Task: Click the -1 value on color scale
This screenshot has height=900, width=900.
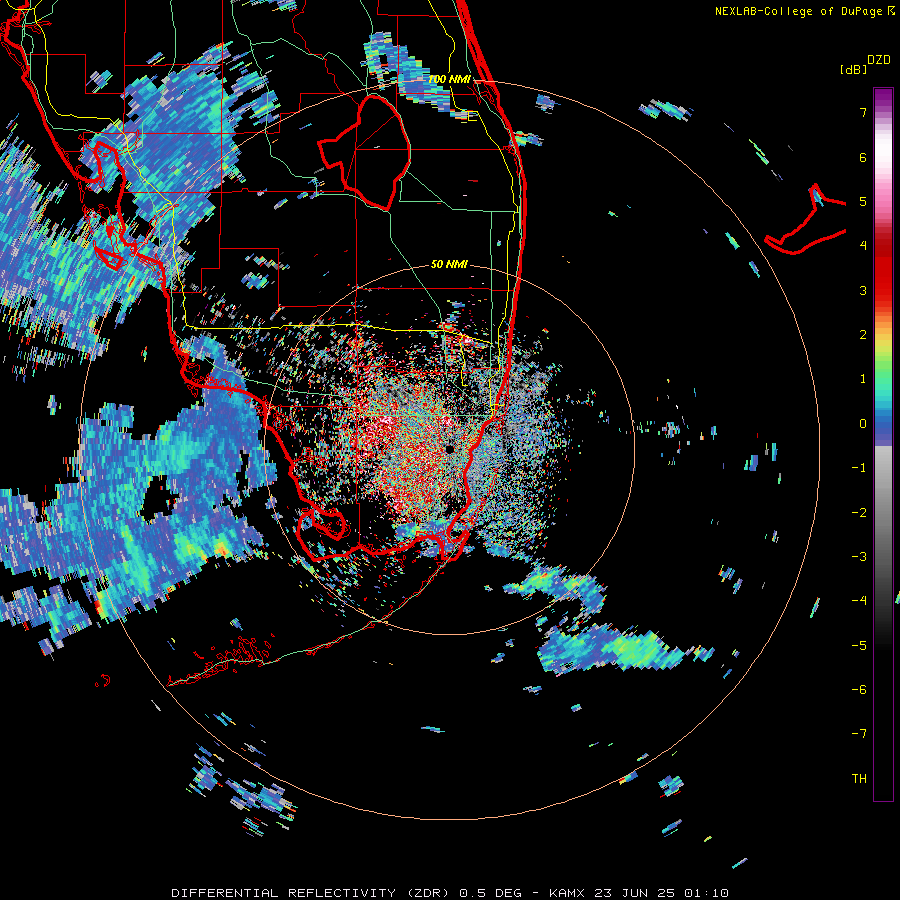Action: point(859,467)
